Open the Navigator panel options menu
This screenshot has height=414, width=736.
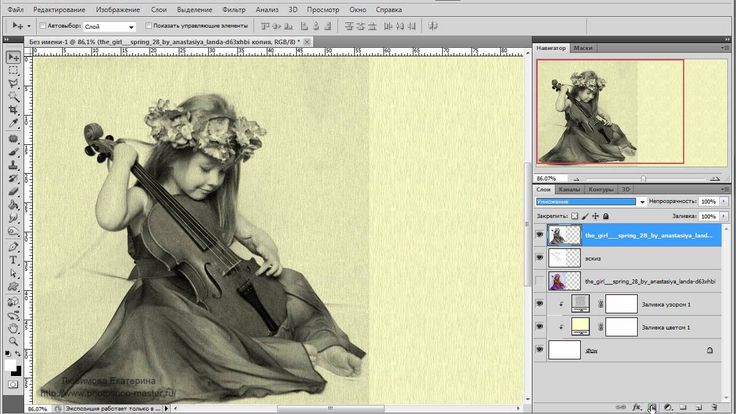click(x=725, y=48)
